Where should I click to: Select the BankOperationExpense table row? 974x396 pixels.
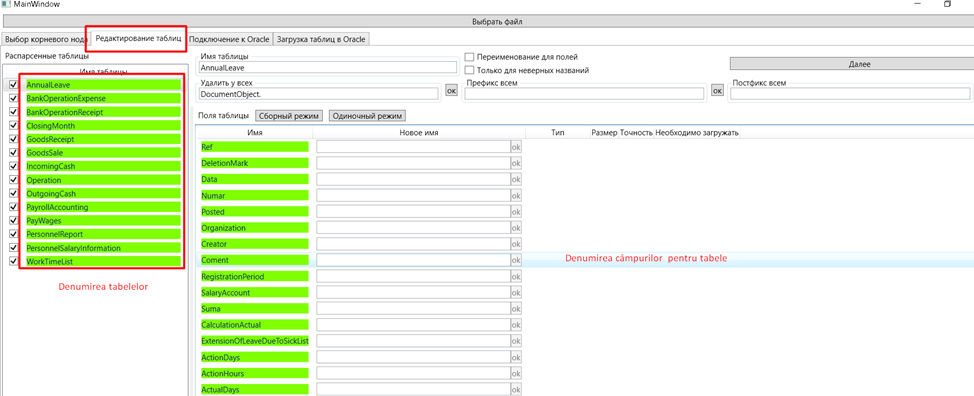(x=103, y=98)
